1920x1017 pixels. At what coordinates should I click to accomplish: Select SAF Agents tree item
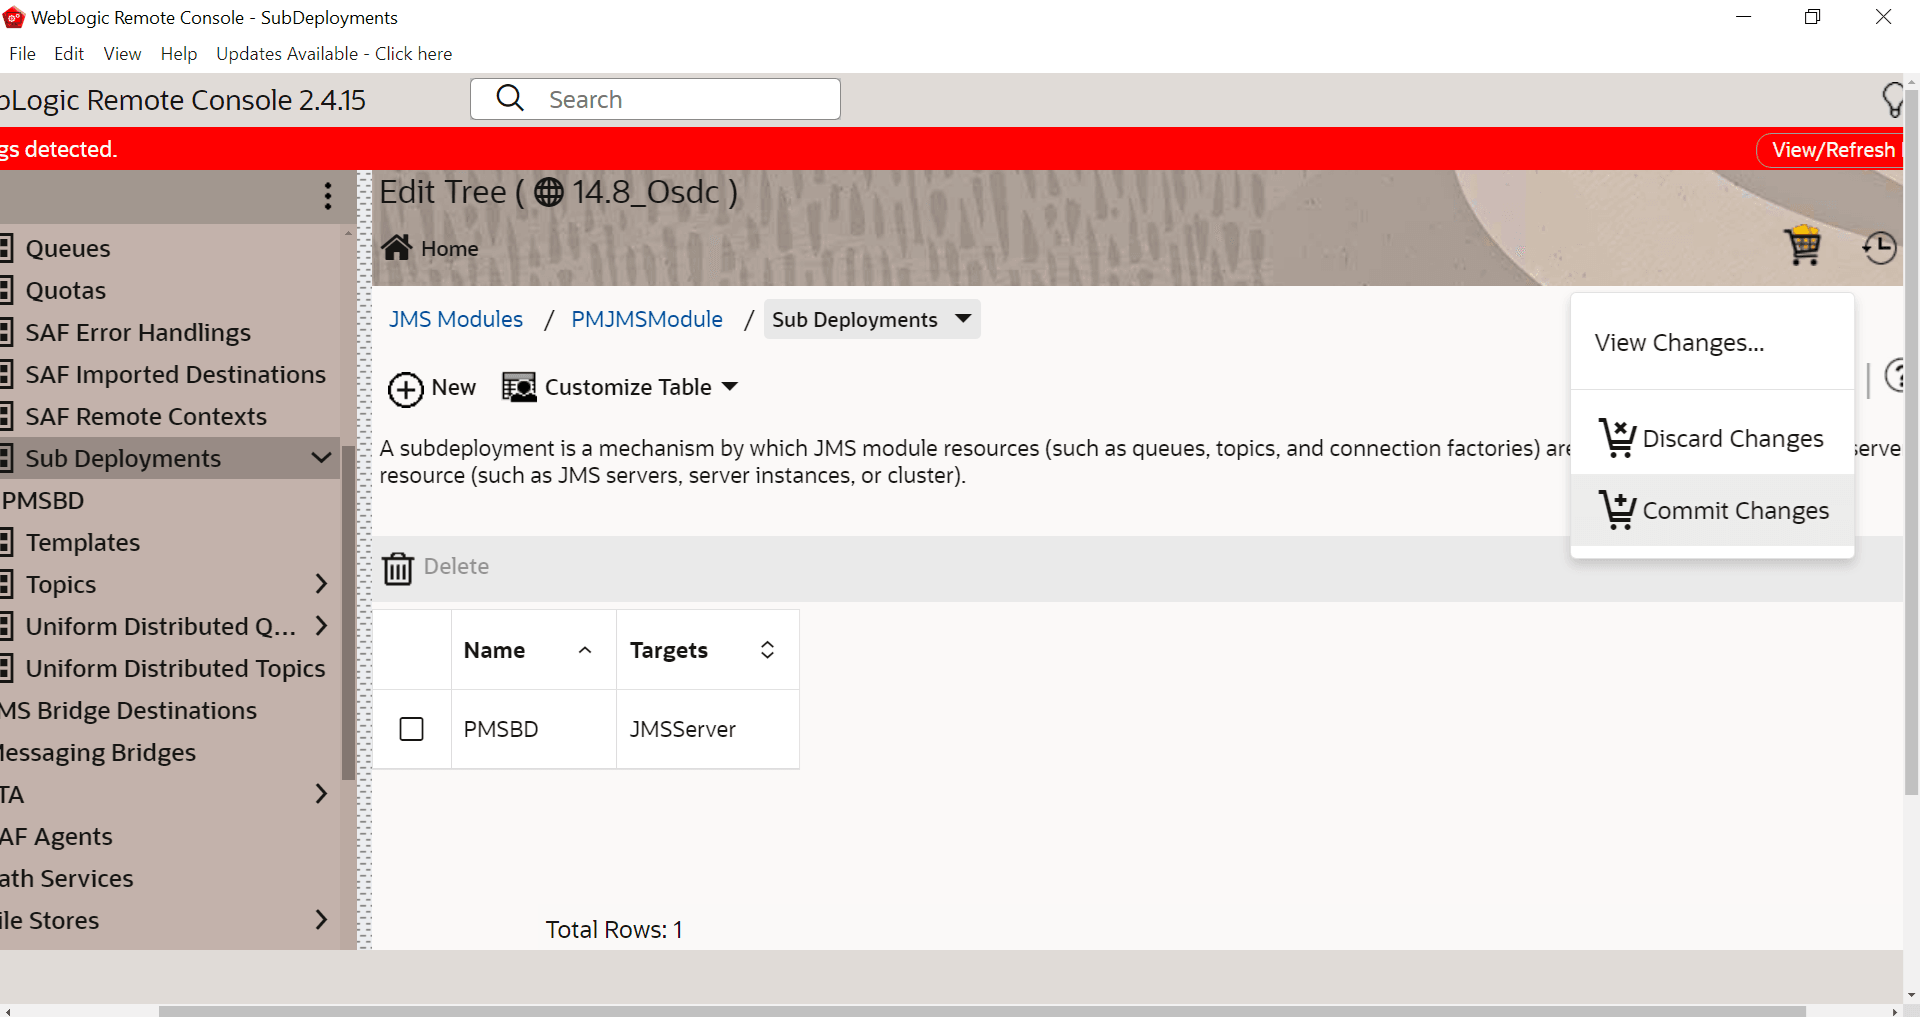[x=56, y=836]
